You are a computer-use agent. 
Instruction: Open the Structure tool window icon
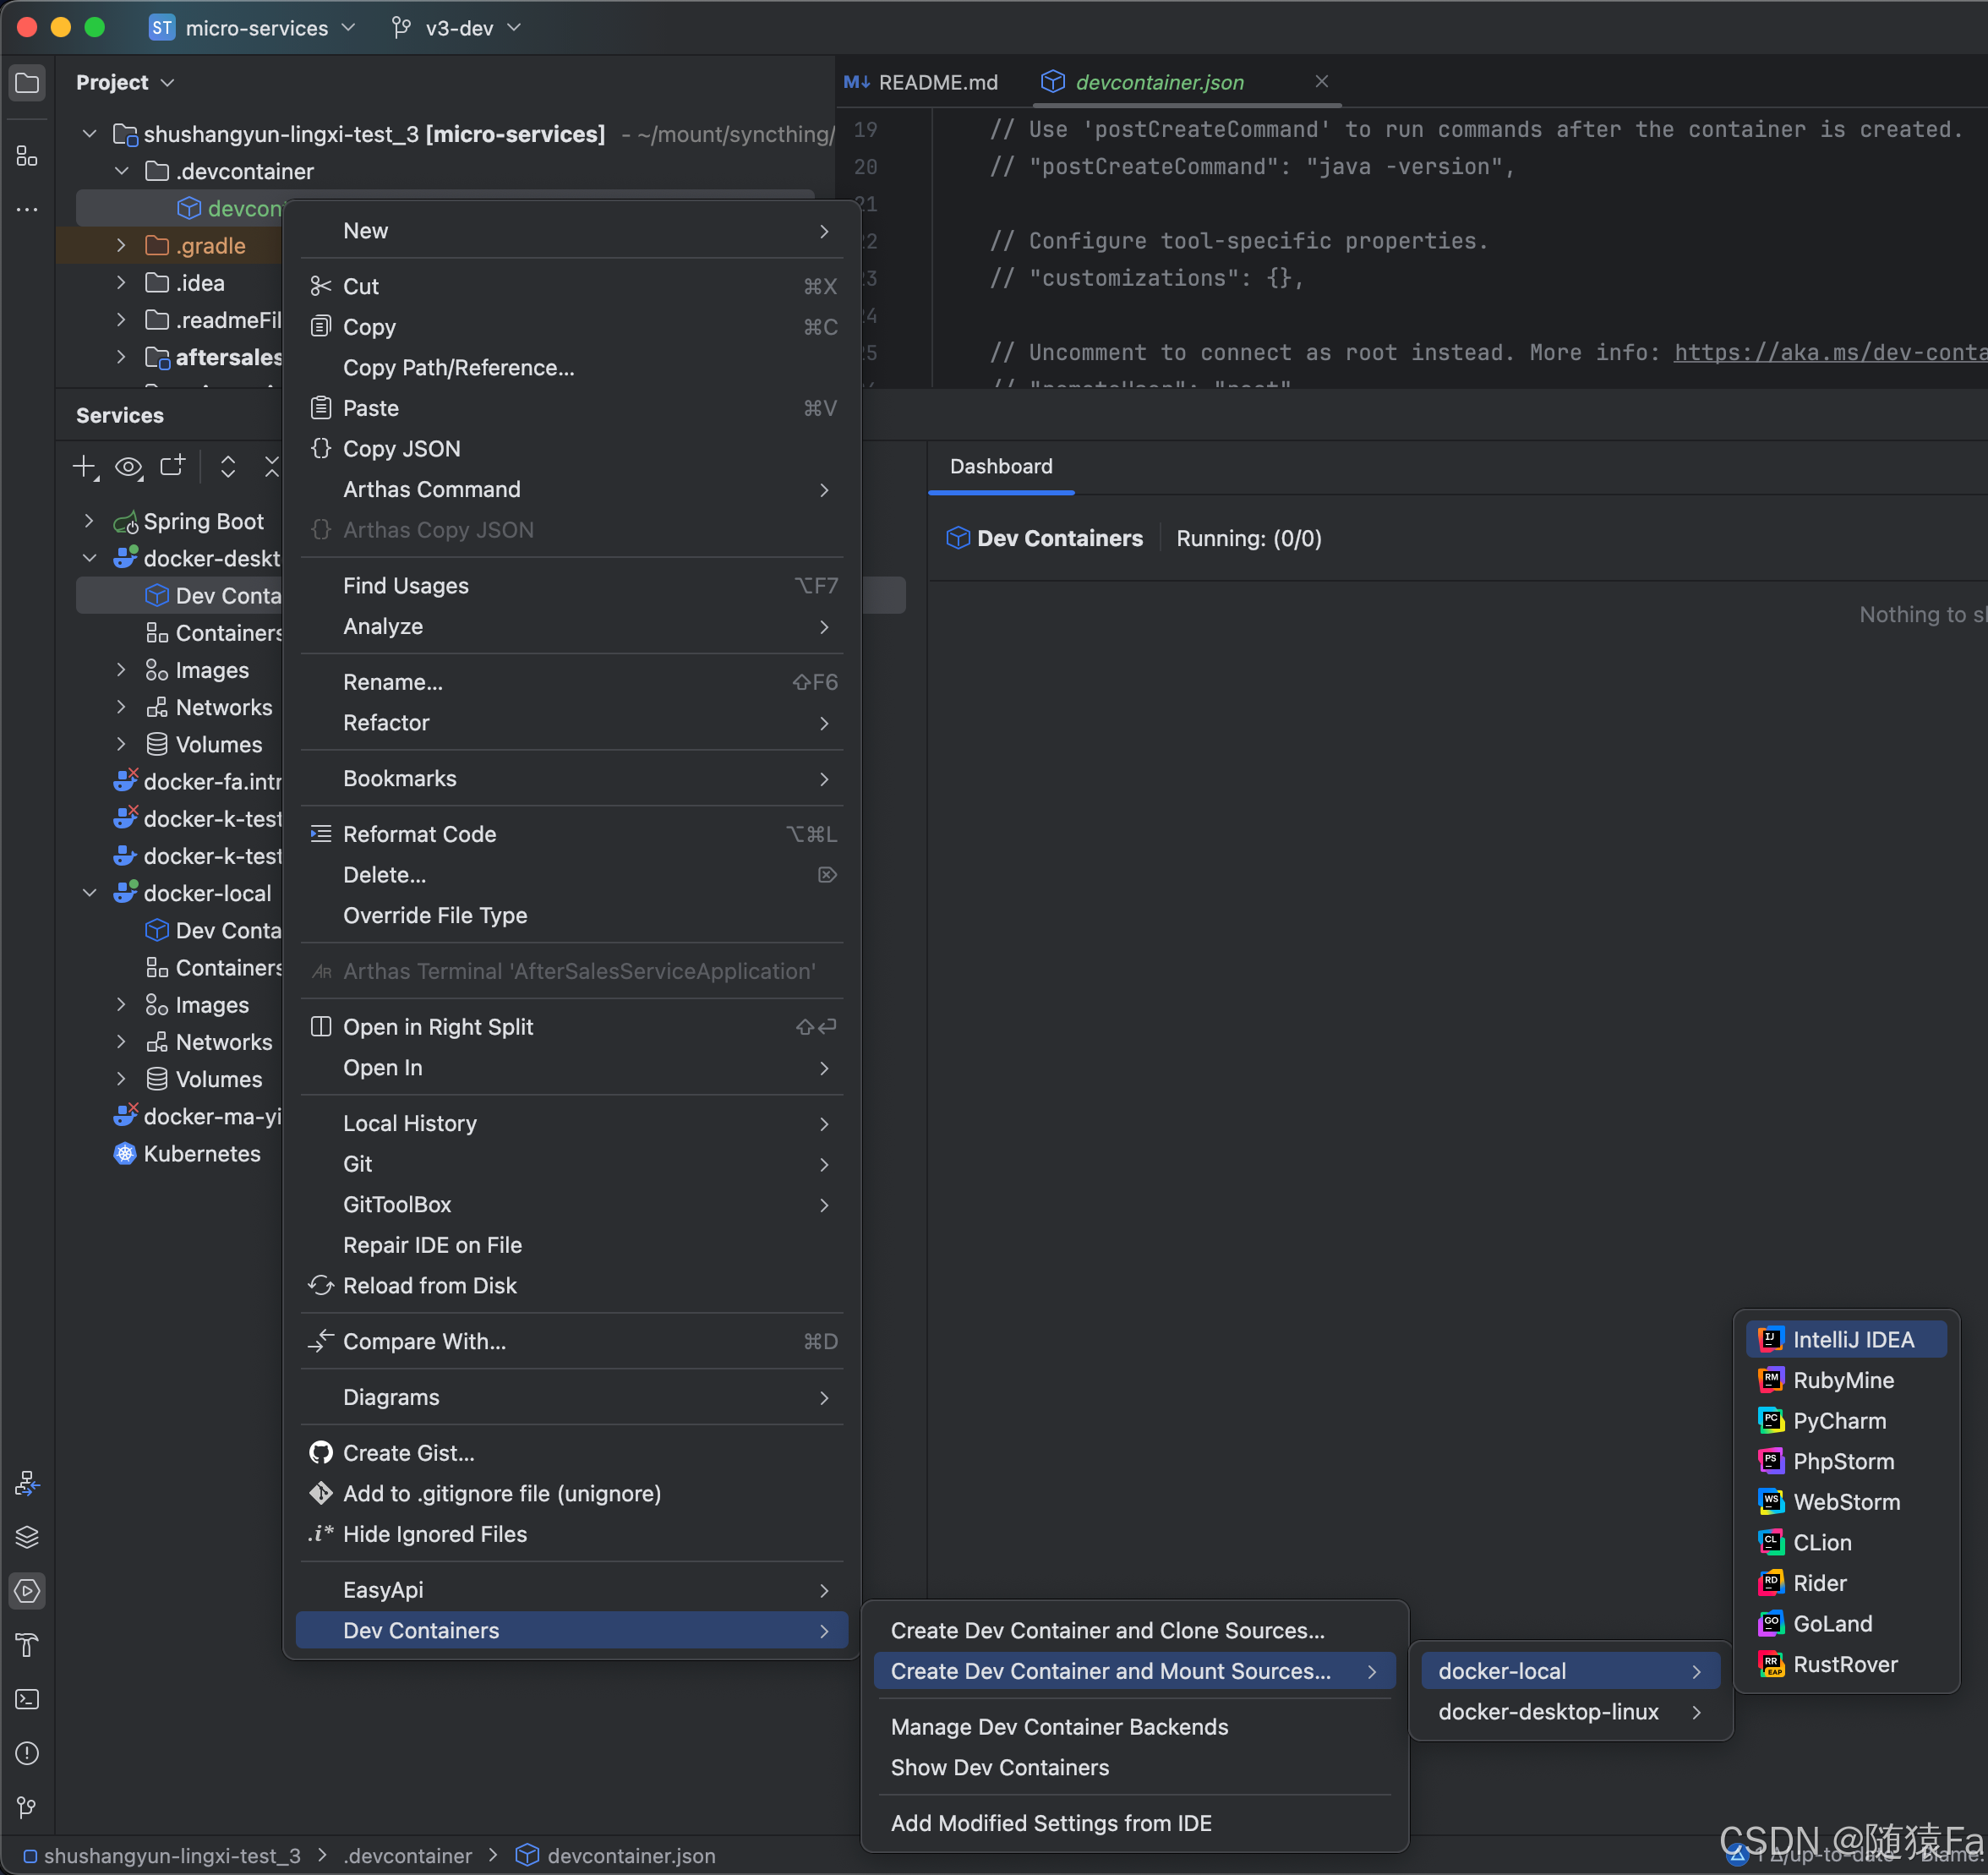(27, 156)
